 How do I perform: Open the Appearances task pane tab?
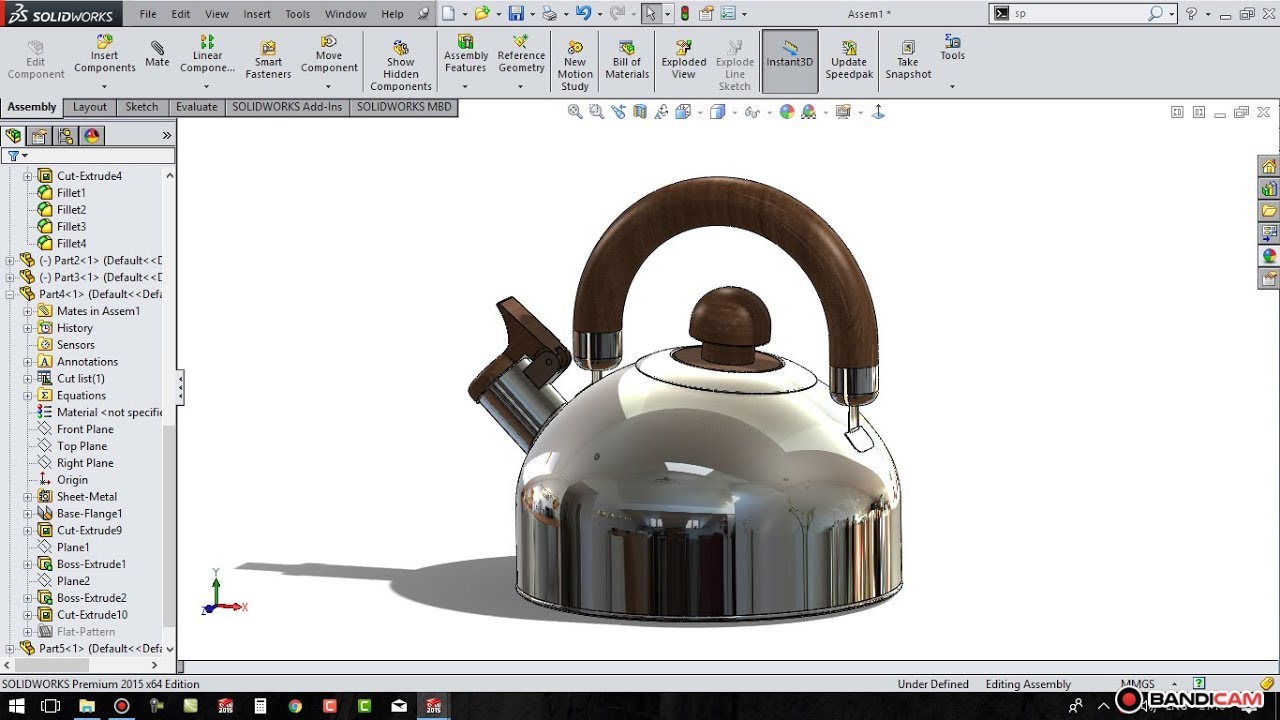point(1269,255)
